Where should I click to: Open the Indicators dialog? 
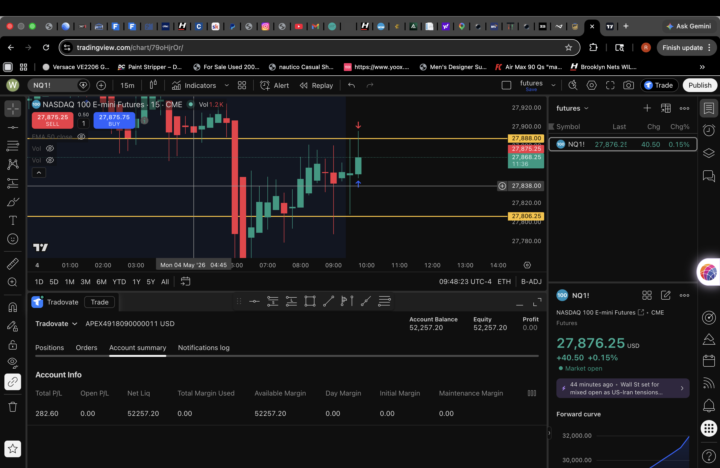pos(193,85)
